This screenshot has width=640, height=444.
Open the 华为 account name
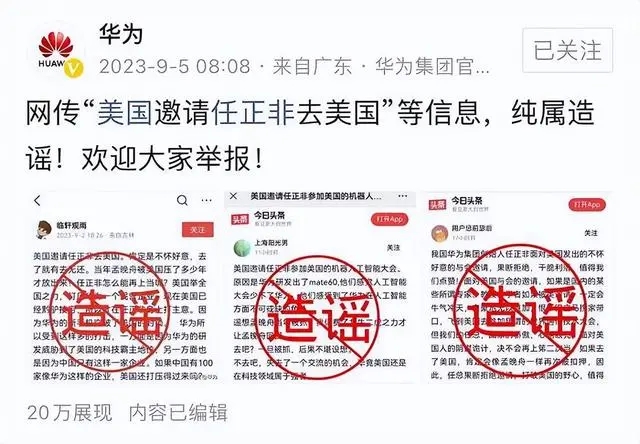[121, 34]
